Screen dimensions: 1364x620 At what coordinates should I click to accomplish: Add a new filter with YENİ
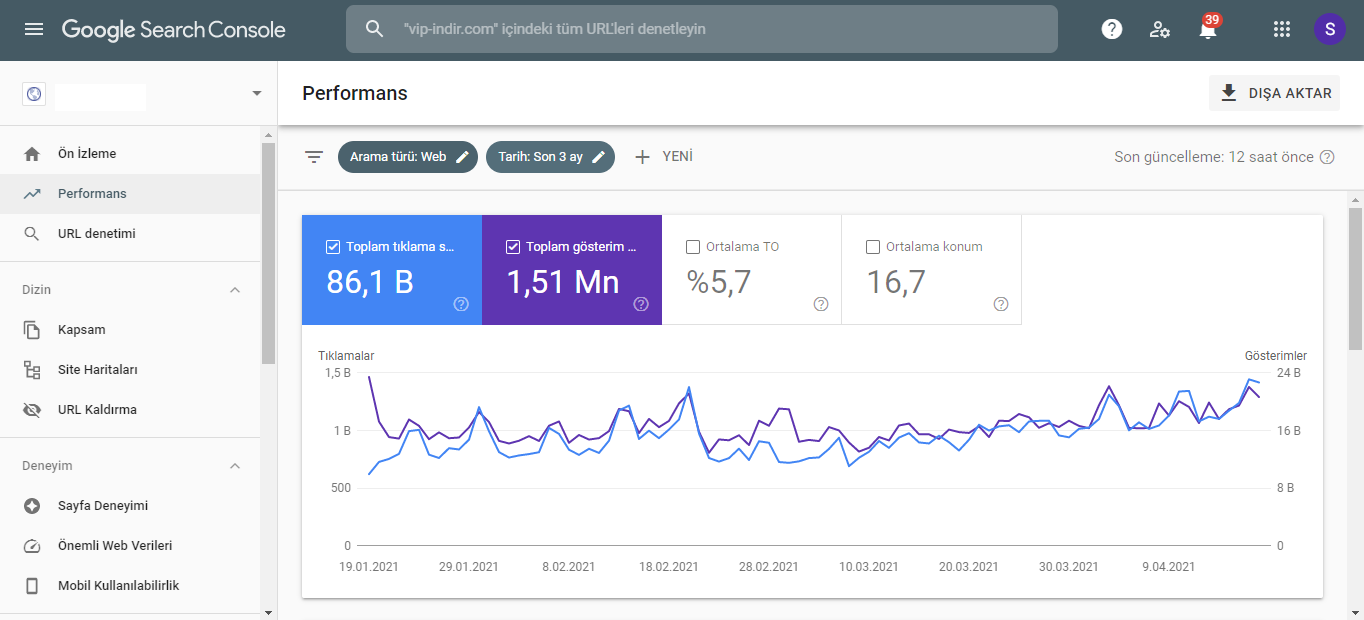[x=663, y=157]
